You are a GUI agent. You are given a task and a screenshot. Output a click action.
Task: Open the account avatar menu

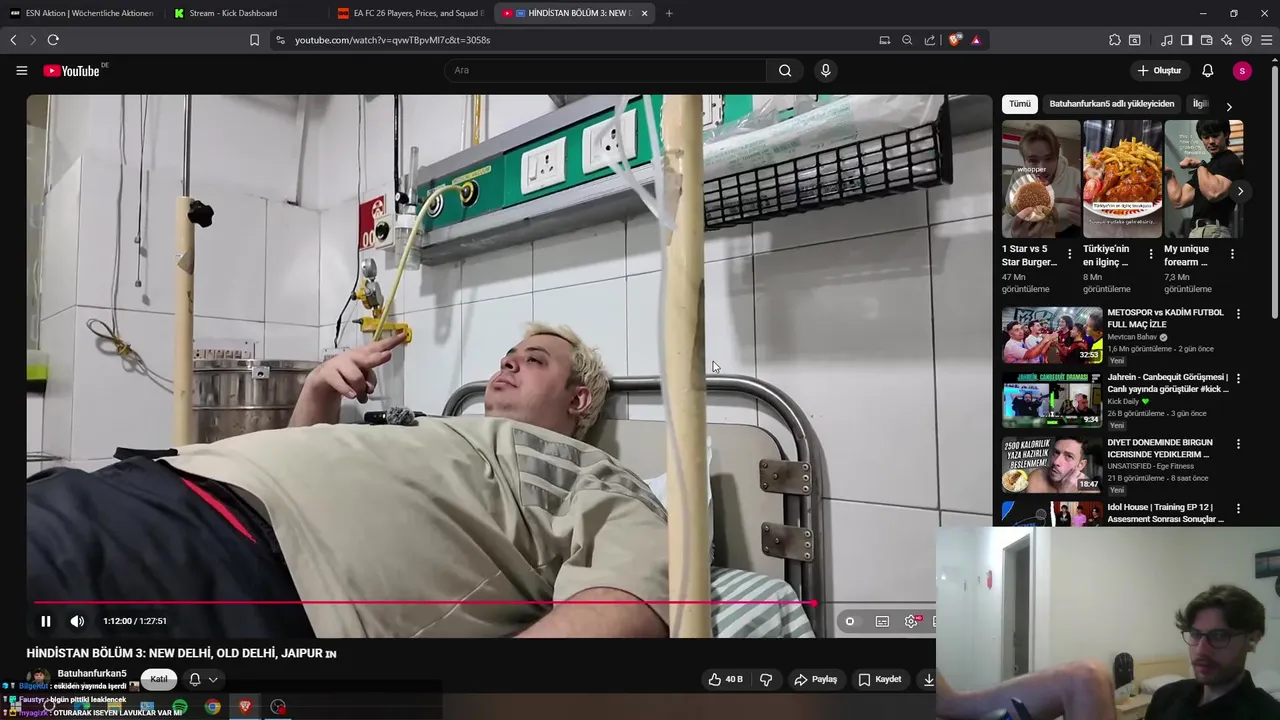1242,71
